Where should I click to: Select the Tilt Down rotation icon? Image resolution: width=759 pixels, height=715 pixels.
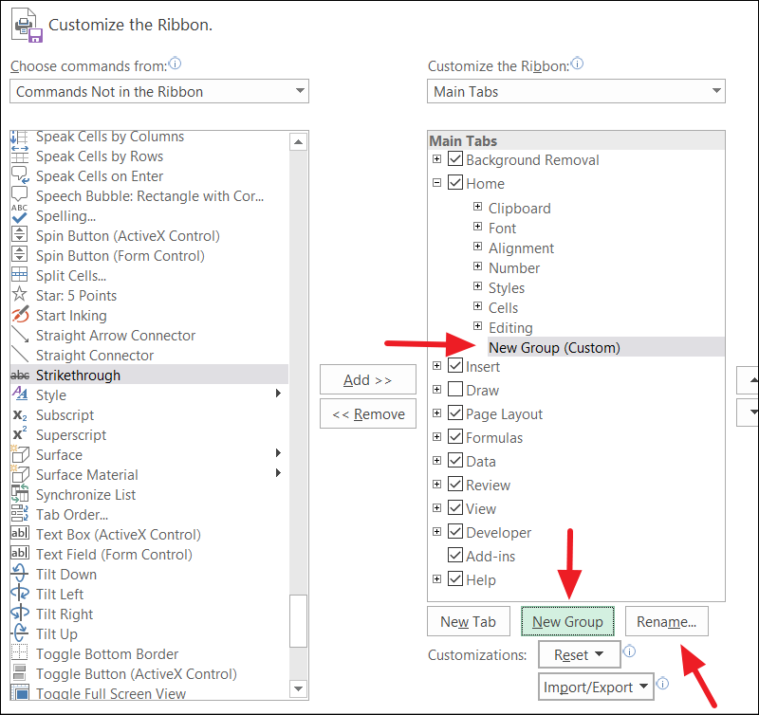click(20, 573)
